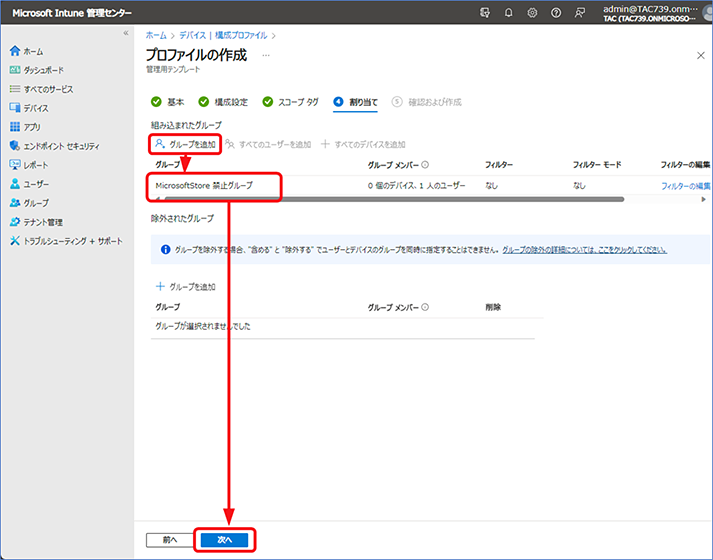Viewport: 713px width, 560px height.
Task: Open feedback icon in header
Action: 579,13
